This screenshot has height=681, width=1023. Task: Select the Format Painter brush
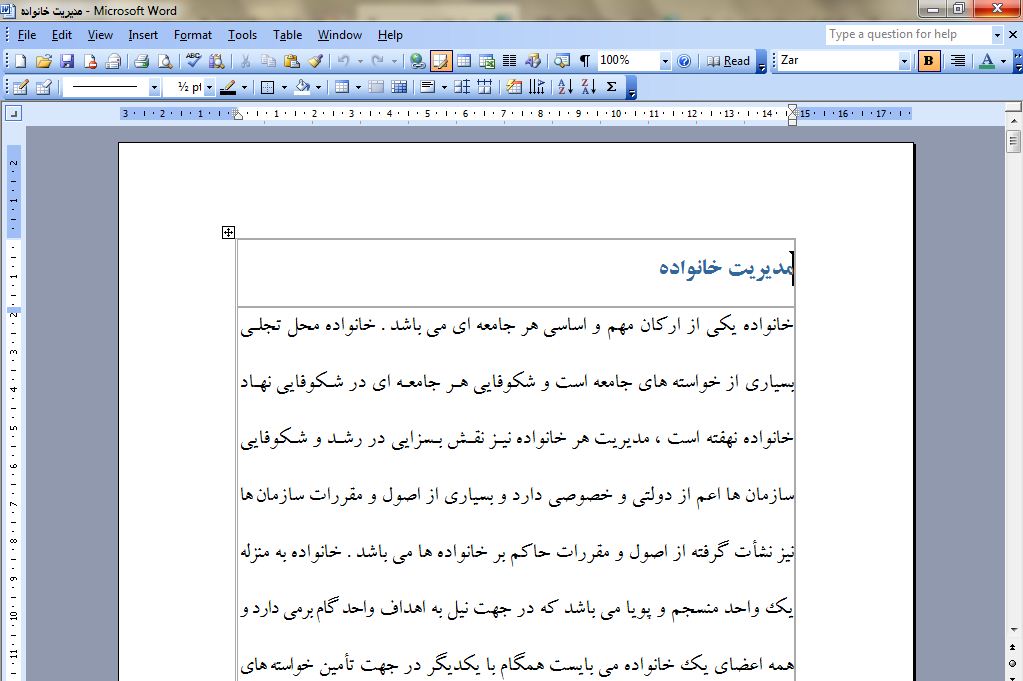pyautogui.click(x=315, y=61)
